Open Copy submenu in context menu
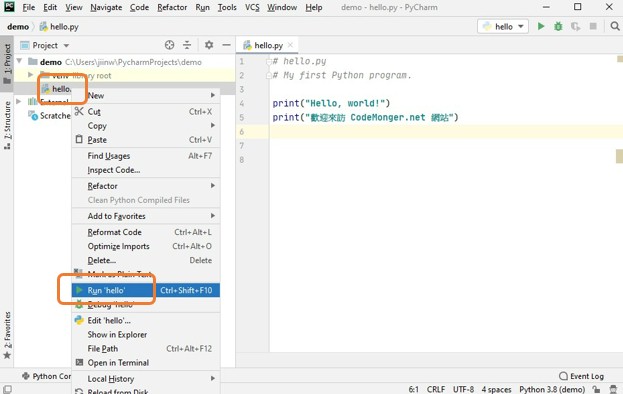 146,126
